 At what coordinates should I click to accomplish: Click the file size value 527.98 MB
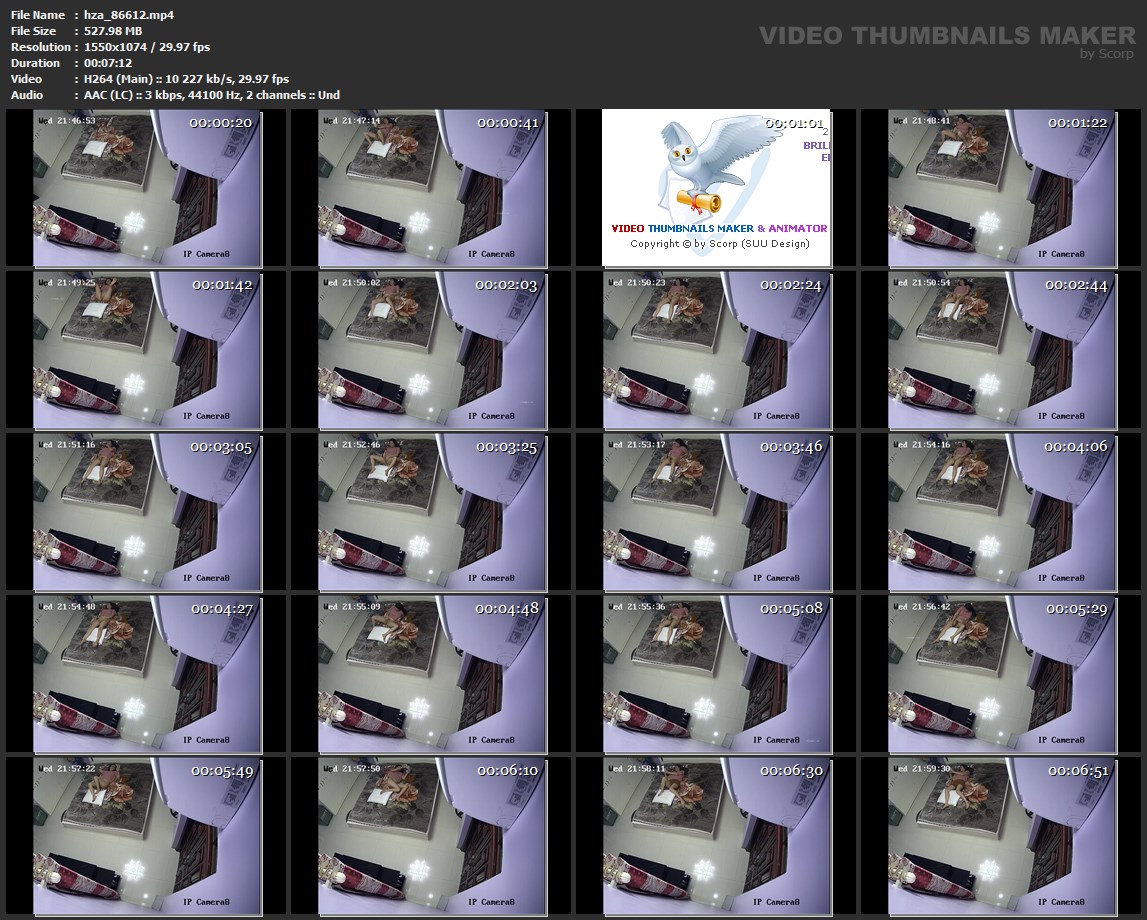(113, 31)
